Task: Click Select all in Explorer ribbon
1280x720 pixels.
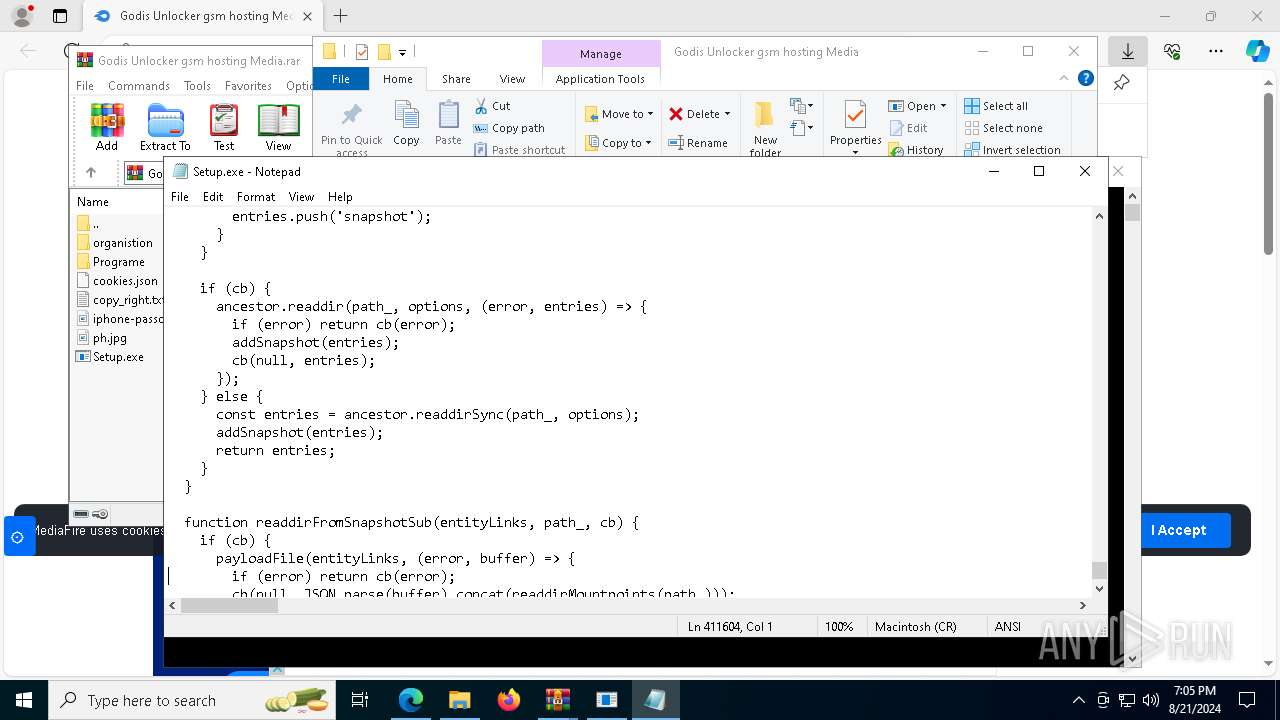Action: coord(996,106)
